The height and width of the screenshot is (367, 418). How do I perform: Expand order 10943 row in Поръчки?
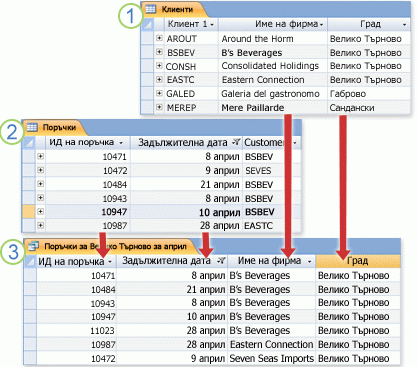tap(40, 198)
